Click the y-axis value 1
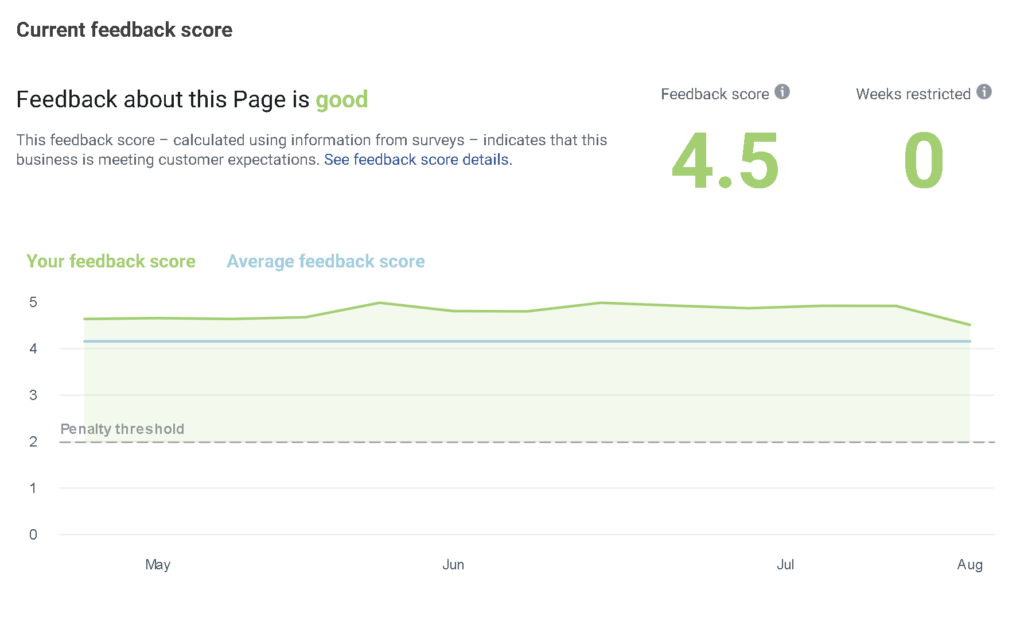 click(33, 488)
